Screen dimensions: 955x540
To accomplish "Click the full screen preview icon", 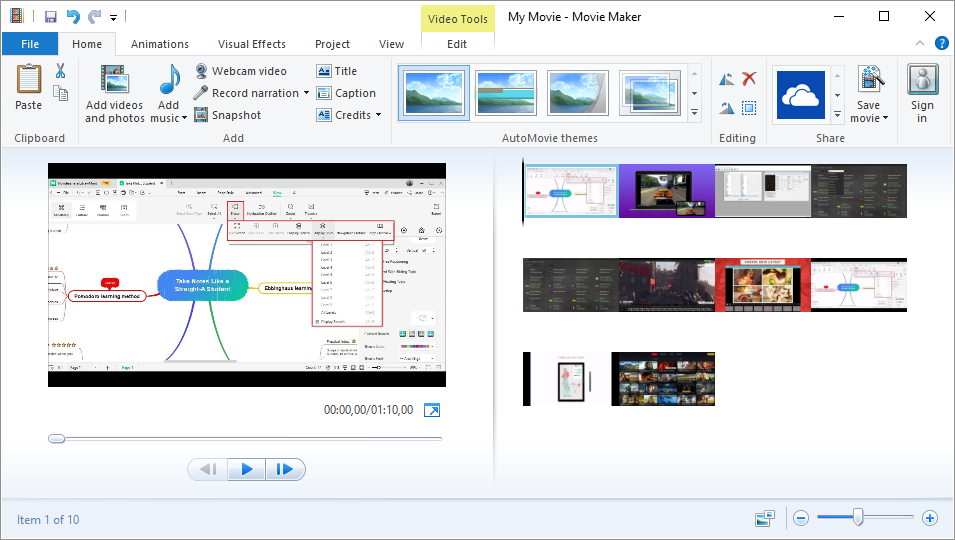I will point(432,410).
